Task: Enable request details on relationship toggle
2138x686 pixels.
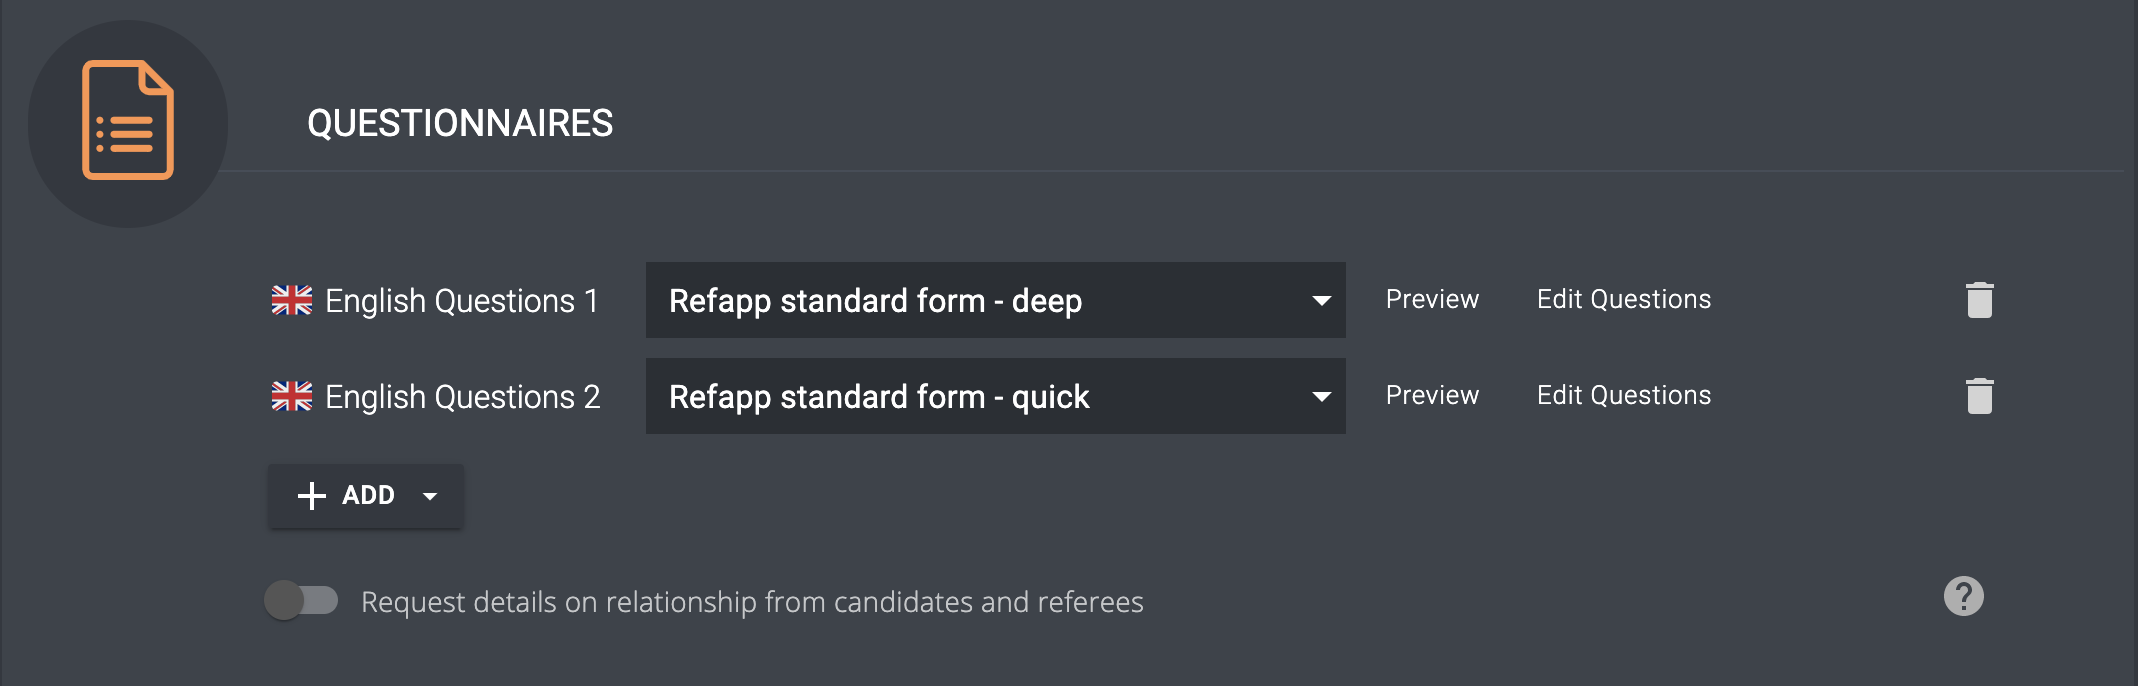Action: coord(301,600)
